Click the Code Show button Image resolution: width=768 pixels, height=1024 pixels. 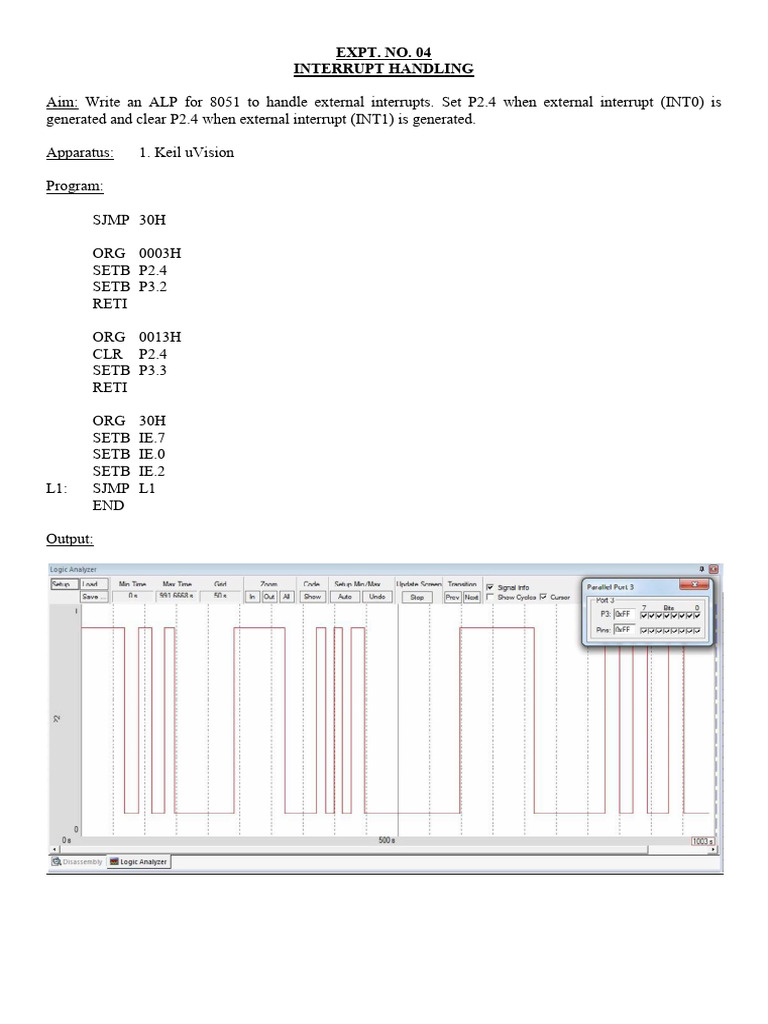pos(313,597)
